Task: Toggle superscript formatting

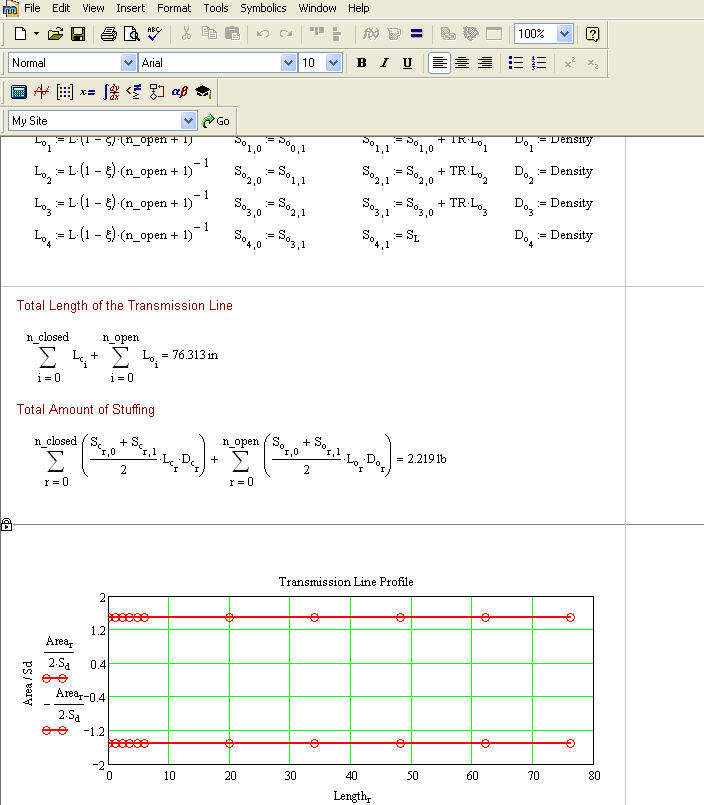Action: tap(569, 63)
